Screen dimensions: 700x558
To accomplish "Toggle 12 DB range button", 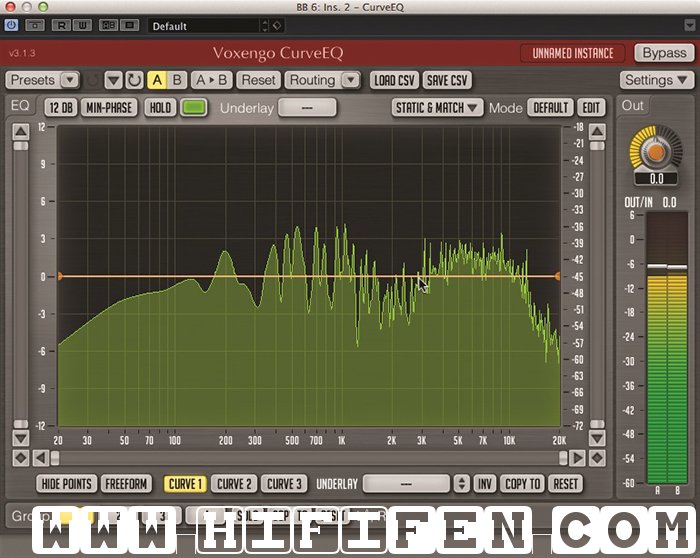I will (x=61, y=108).
